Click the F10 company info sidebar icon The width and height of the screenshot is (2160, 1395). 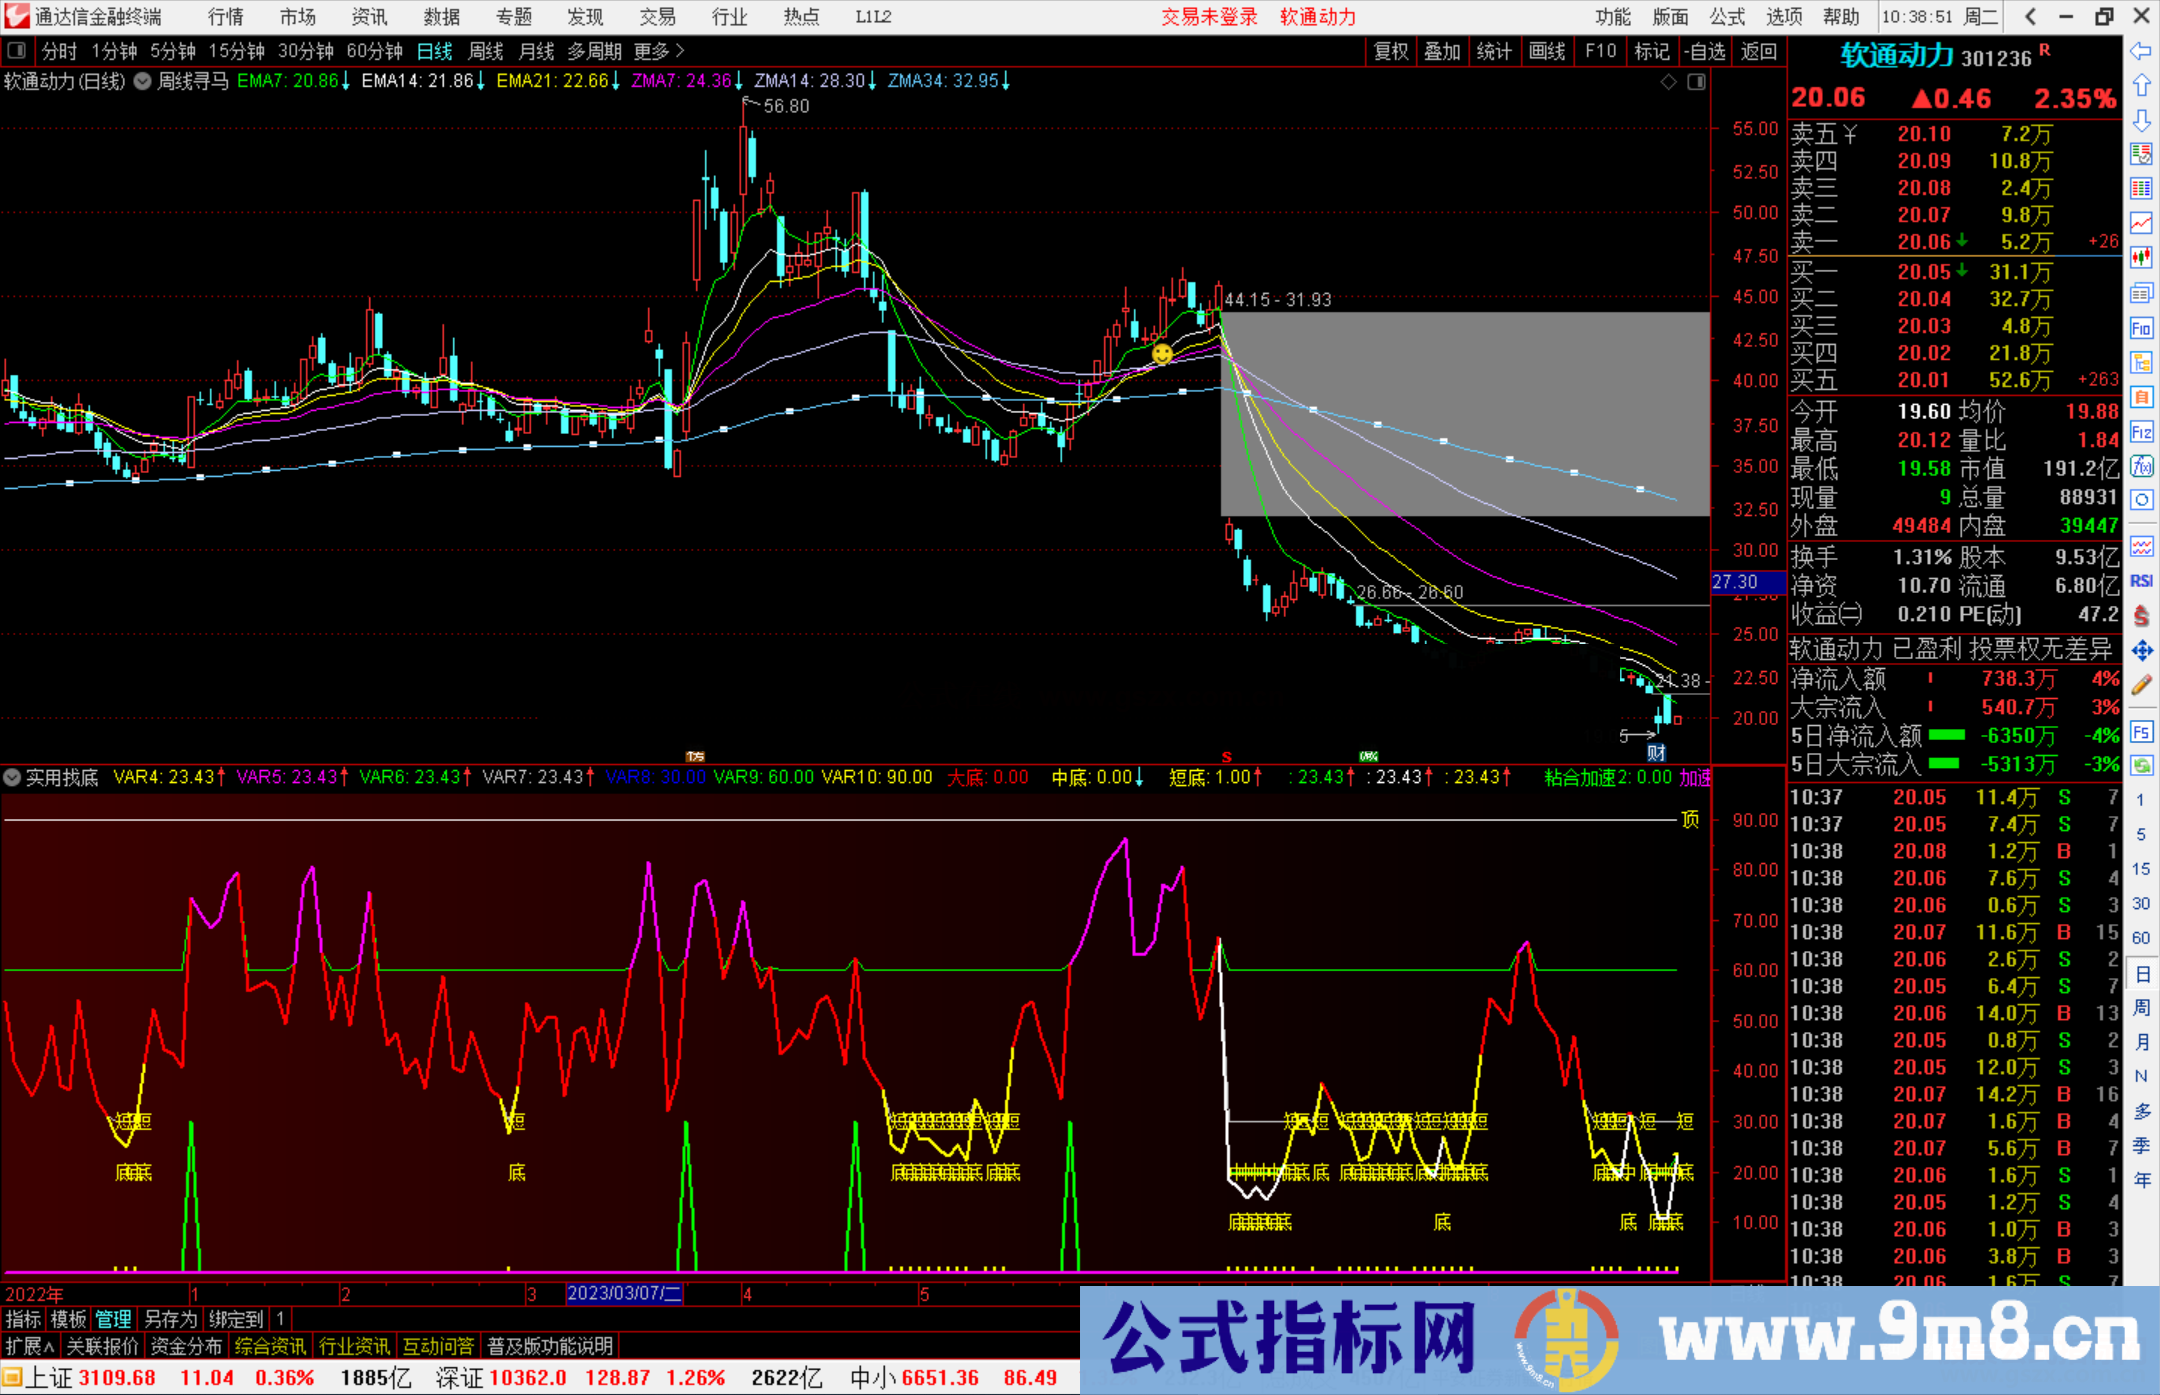coord(2141,328)
